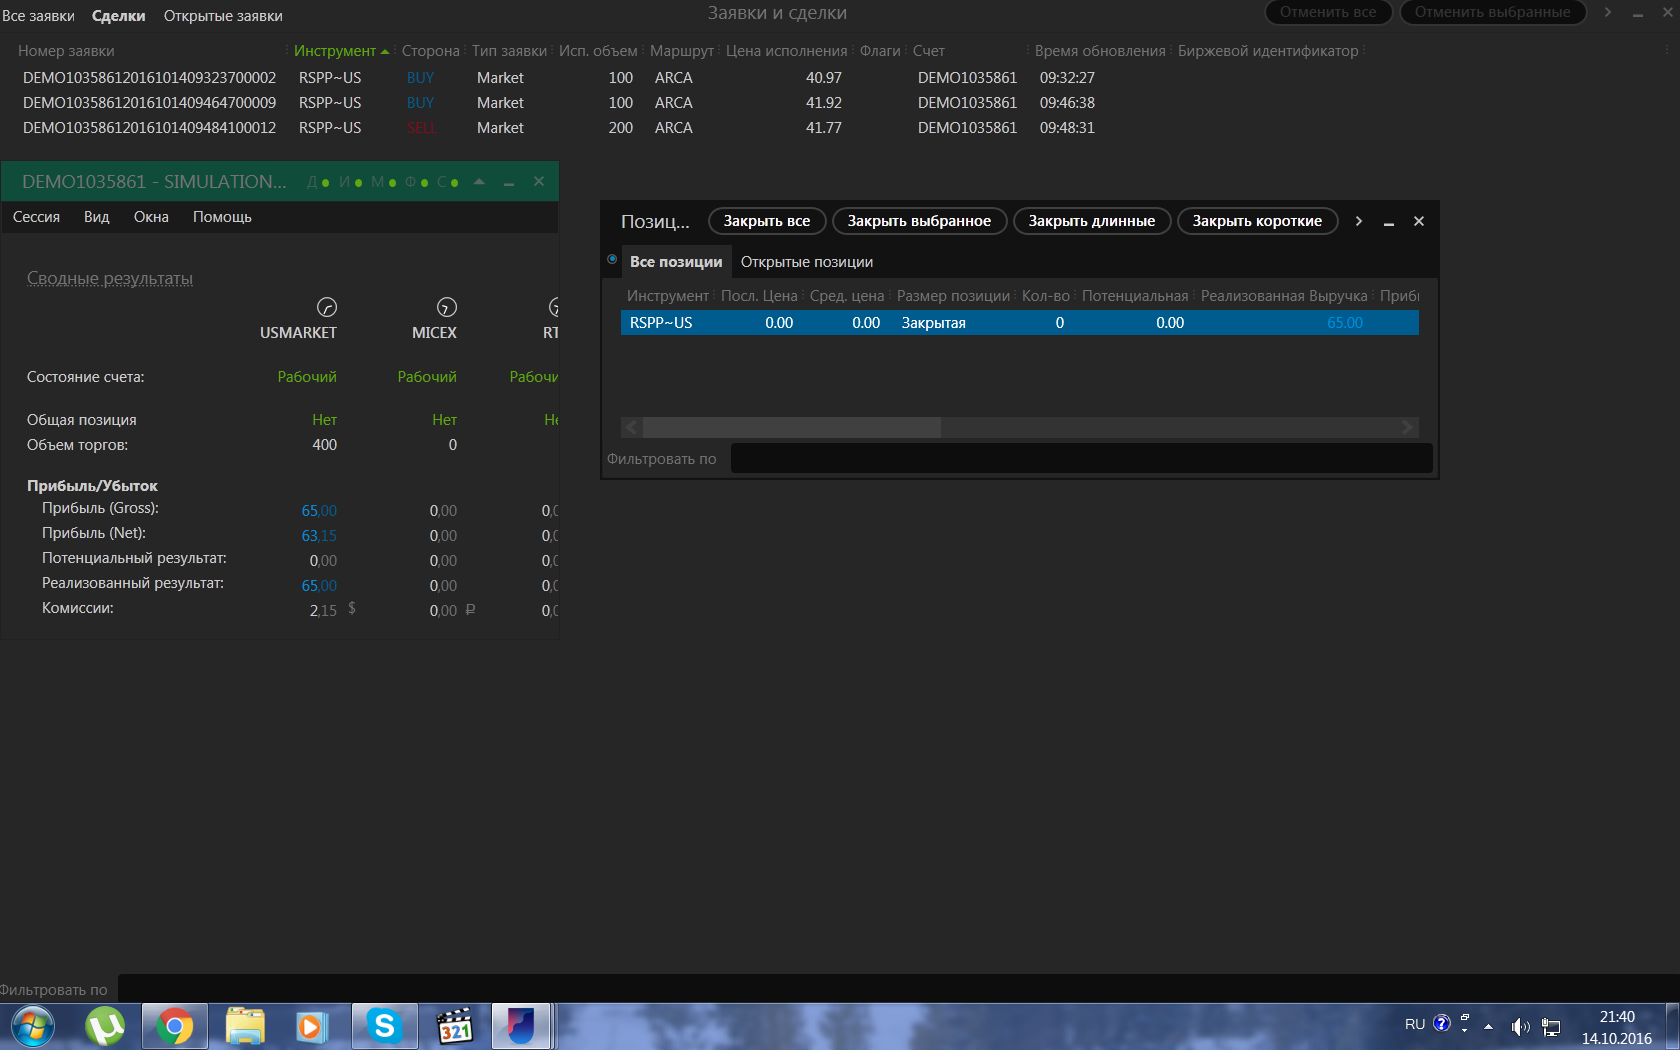Sort by the Инструмент column header
The width and height of the screenshot is (1680, 1050).
coord(335,51)
